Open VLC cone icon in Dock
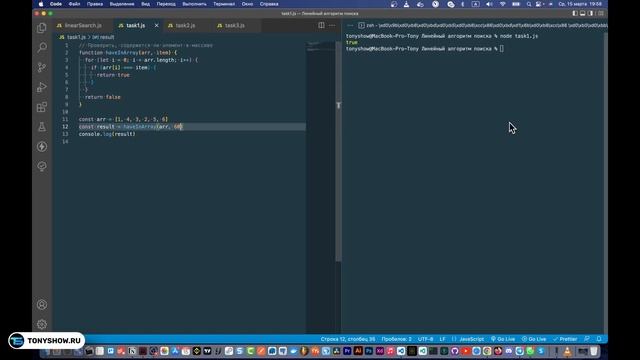The width and height of the screenshot is (640, 360). tap(567, 351)
